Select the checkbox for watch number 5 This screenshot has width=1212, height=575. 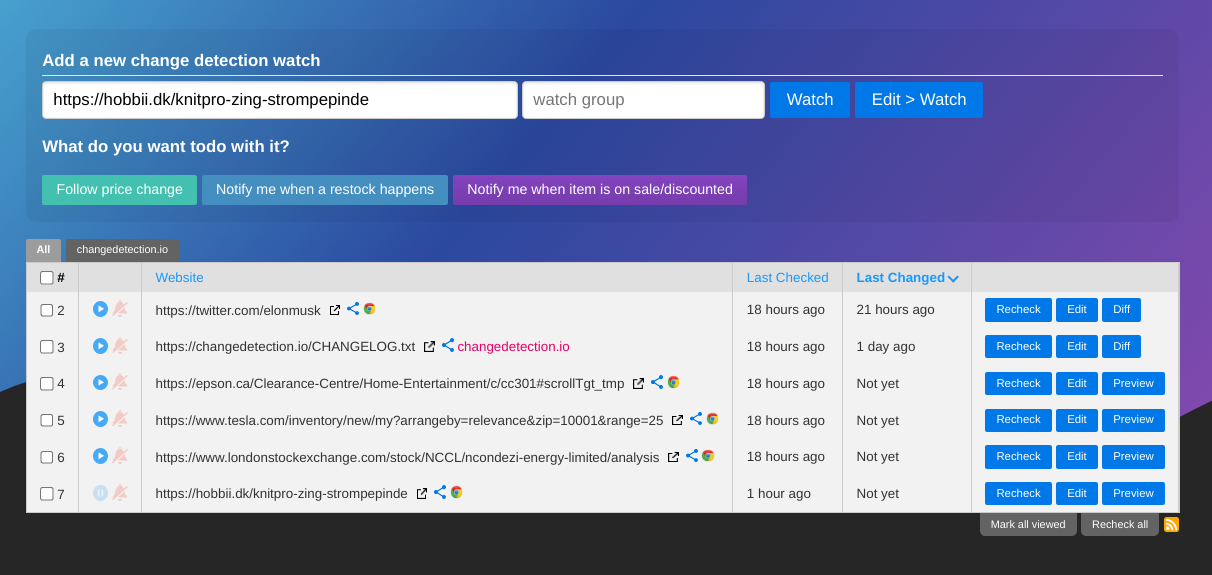pos(47,420)
